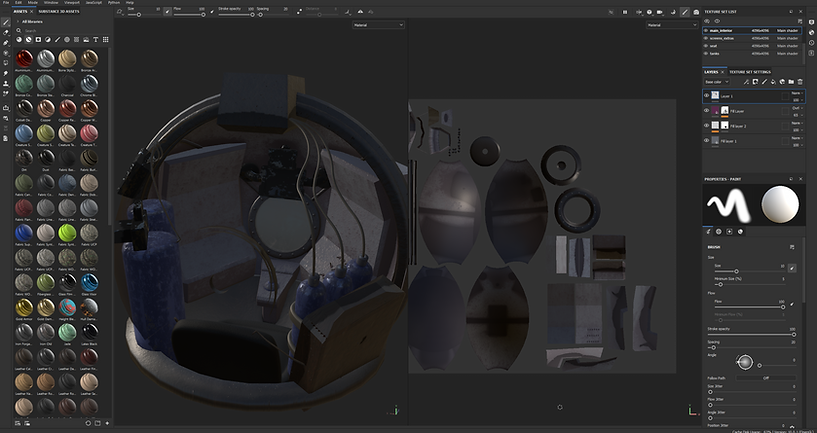Open the Python menu
This screenshot has height=433, width=817.
[114, 3]
